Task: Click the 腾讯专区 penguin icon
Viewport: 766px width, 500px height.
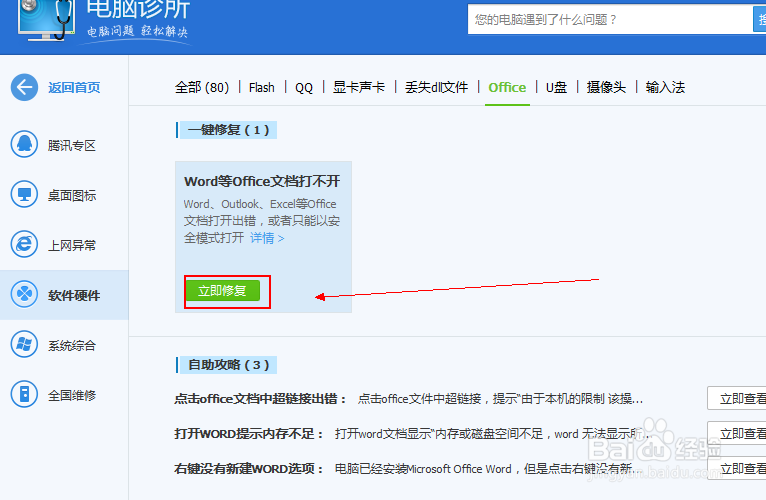Action: 24,144
